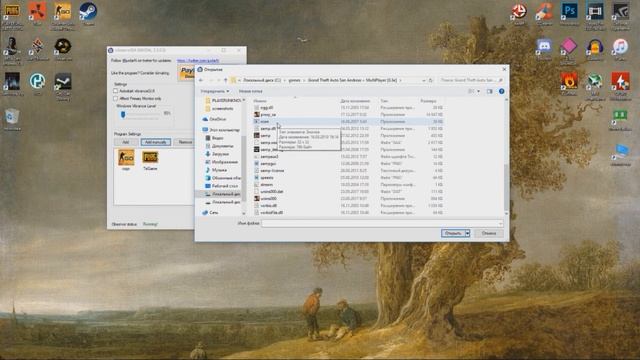Go up one folder level in dialog
Screen dimensions: 640x360
click(x=225, y=80)
